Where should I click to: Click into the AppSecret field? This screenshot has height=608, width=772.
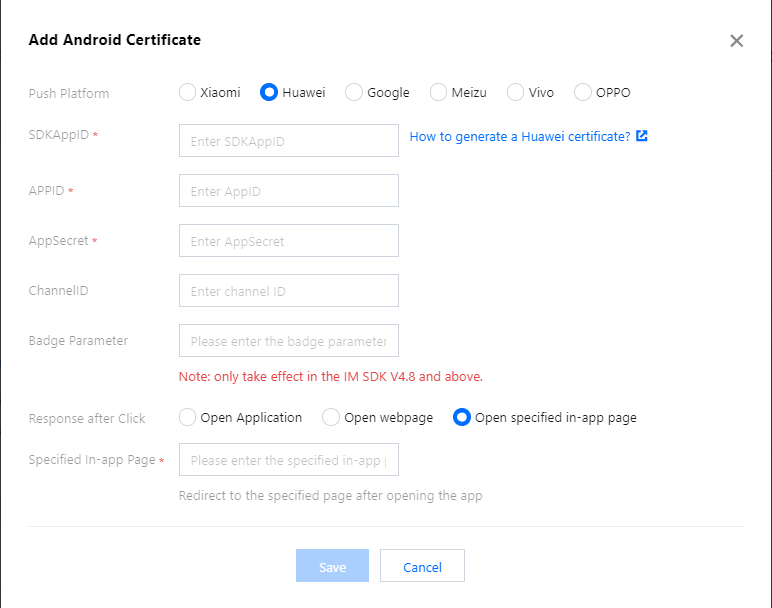tap(289, 241)
